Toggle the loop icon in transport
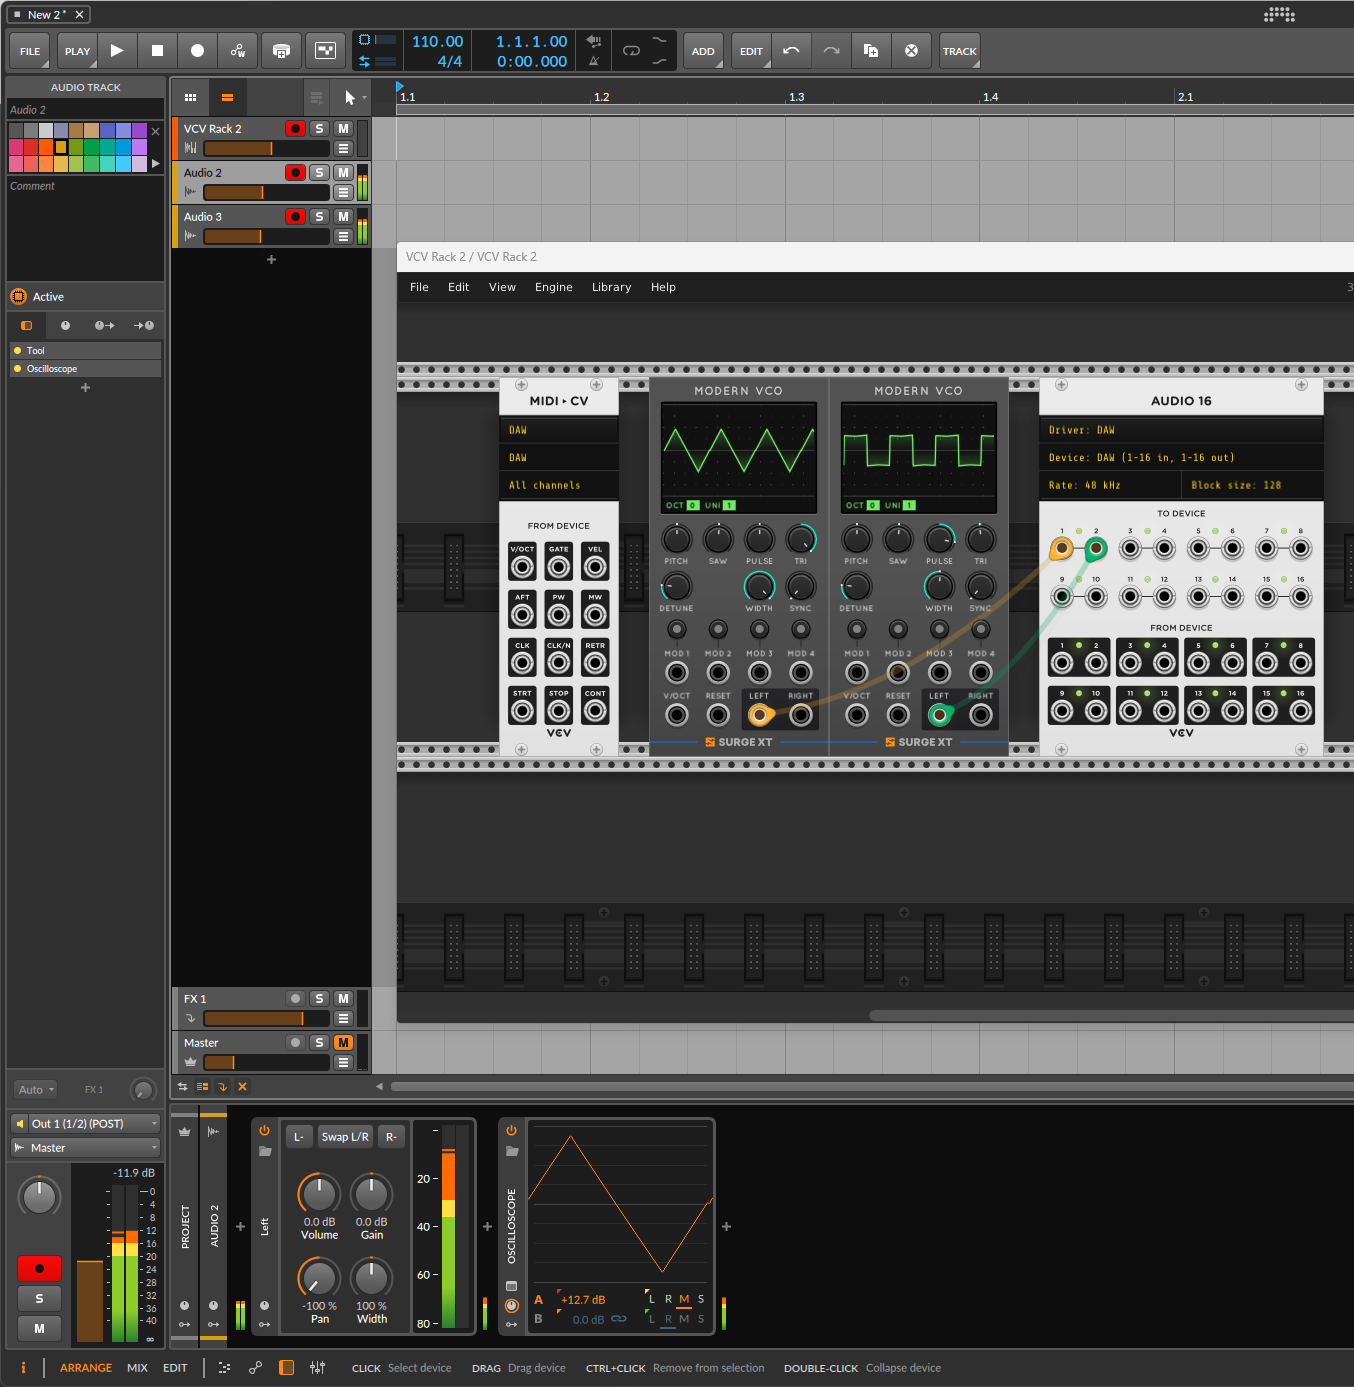The height and width of the screenshot is (1387, 1354). coord(631,51)
